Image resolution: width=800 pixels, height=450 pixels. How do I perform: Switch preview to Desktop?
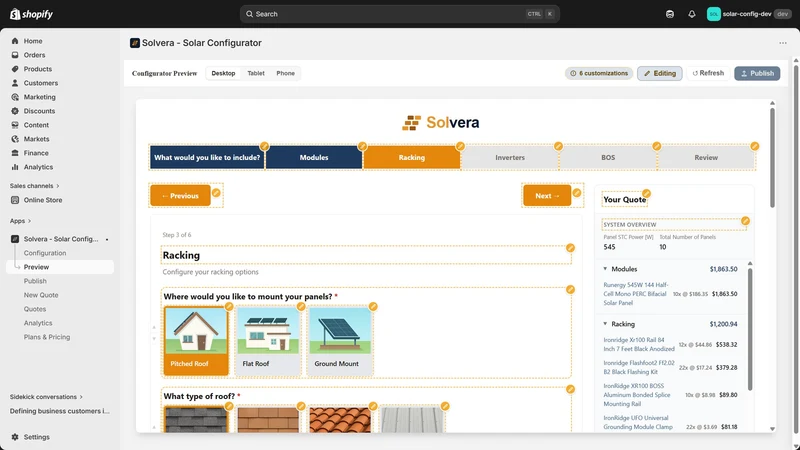pos(223,73)
